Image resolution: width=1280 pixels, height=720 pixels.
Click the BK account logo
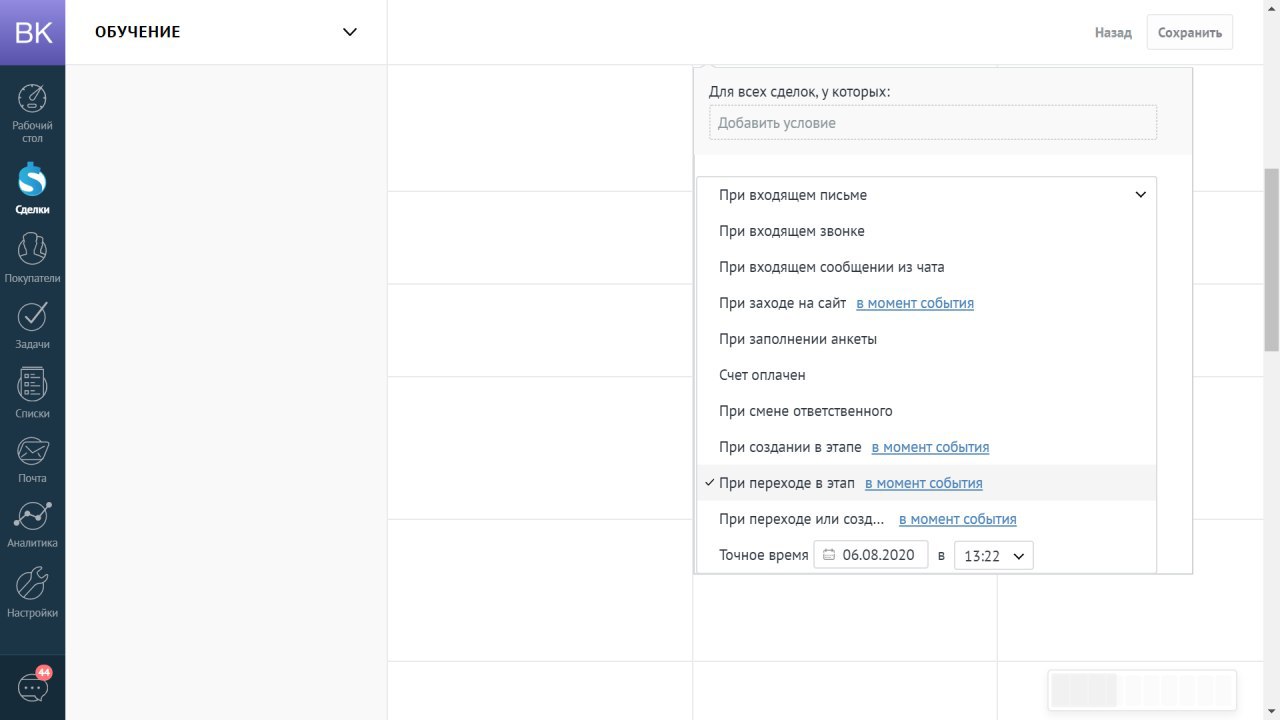coord(33,32)
